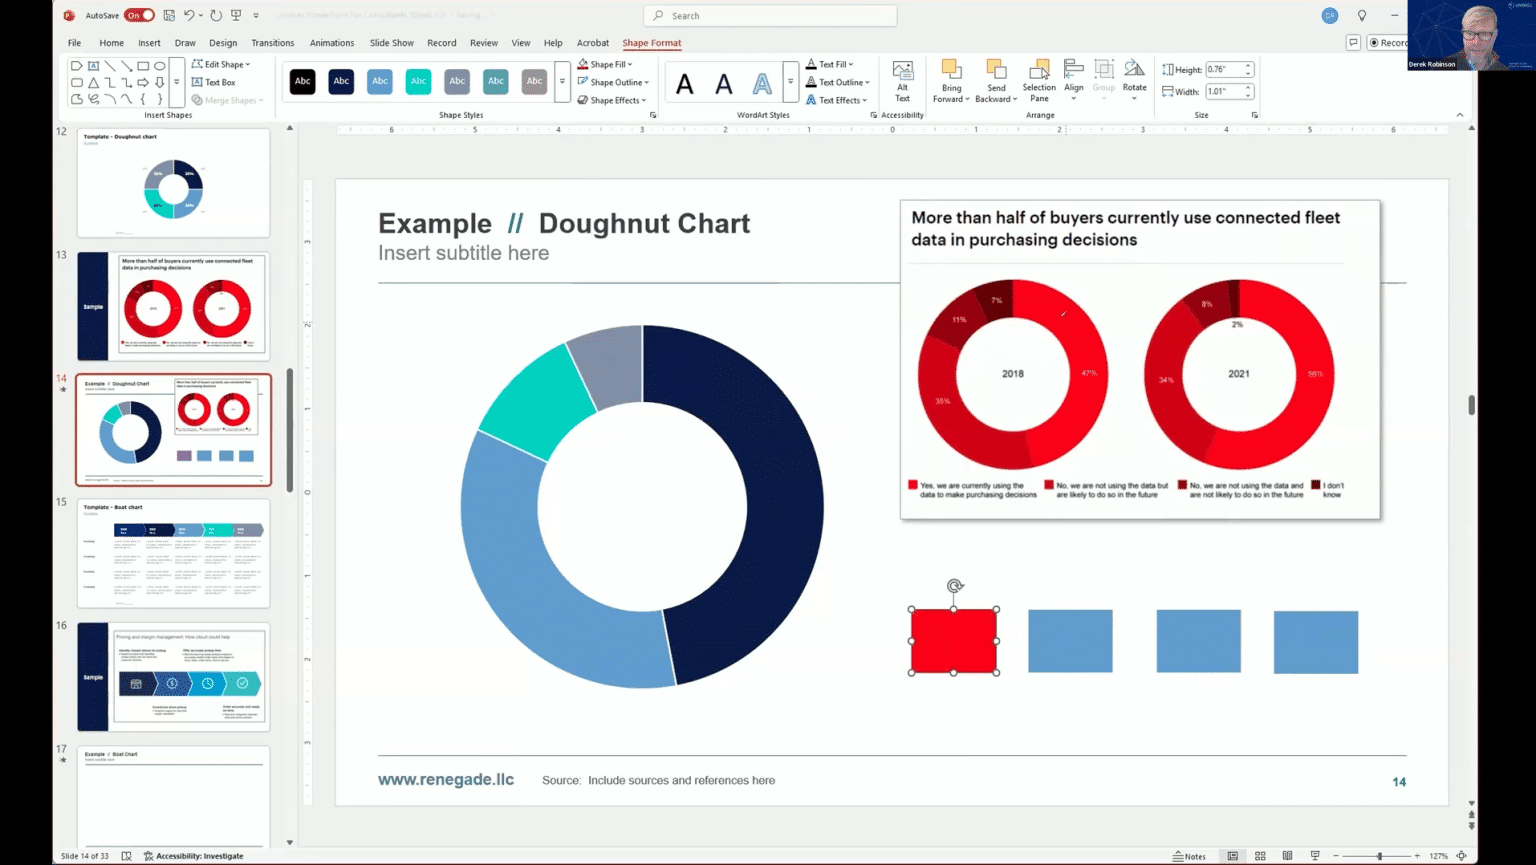Select slide 15 thumbnail in the panel
Screen dimensions: 1536x865
tap(172, 553)
